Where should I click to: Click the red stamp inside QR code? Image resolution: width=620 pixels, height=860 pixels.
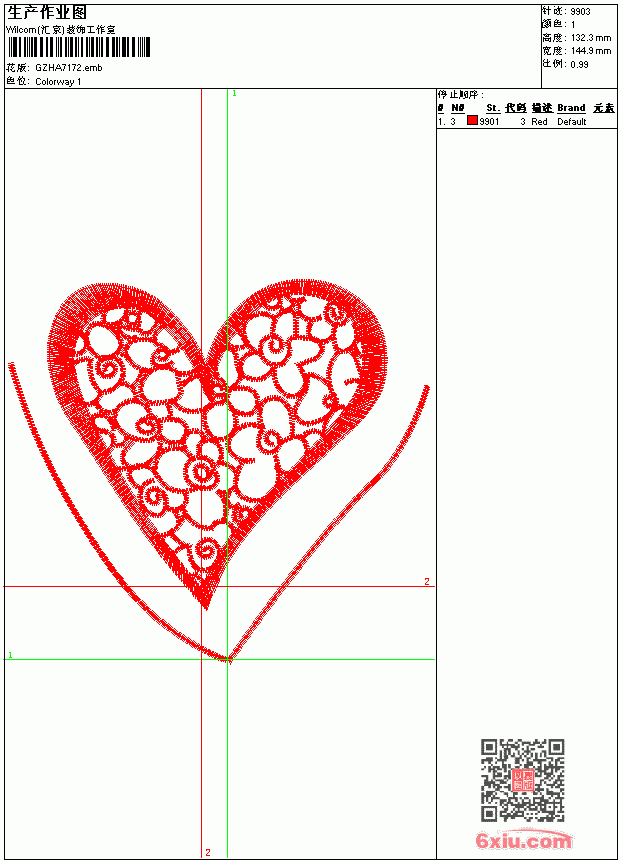(x=522, y=780)
